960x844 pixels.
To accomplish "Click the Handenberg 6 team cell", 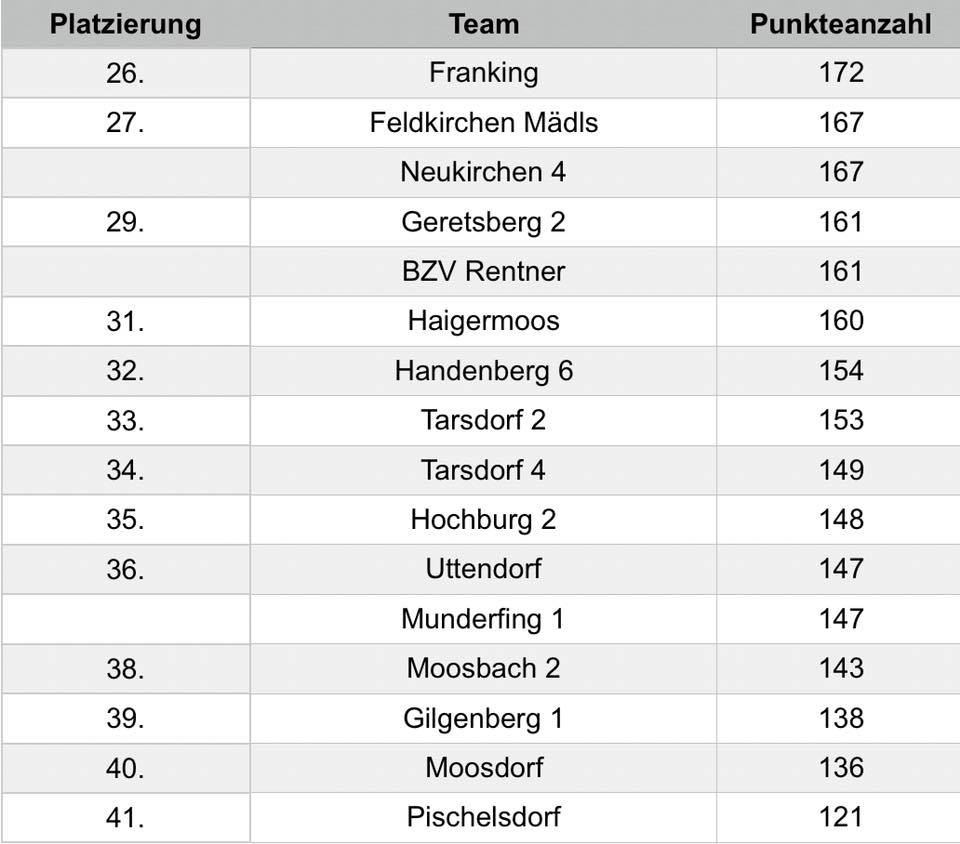I will coord(484,371).
